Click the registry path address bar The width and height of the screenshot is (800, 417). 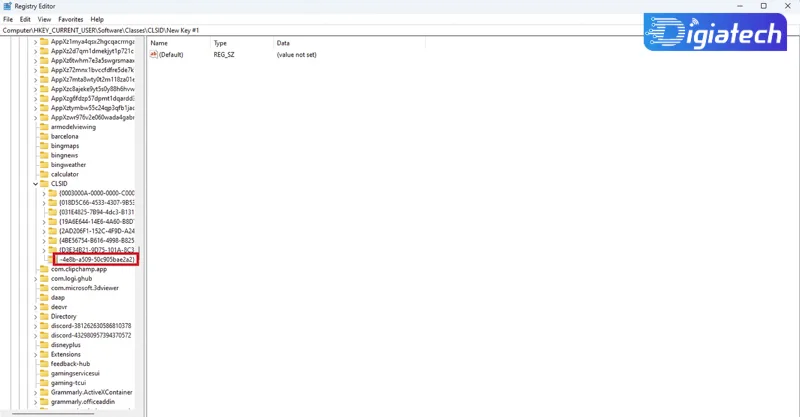point(400,30)
